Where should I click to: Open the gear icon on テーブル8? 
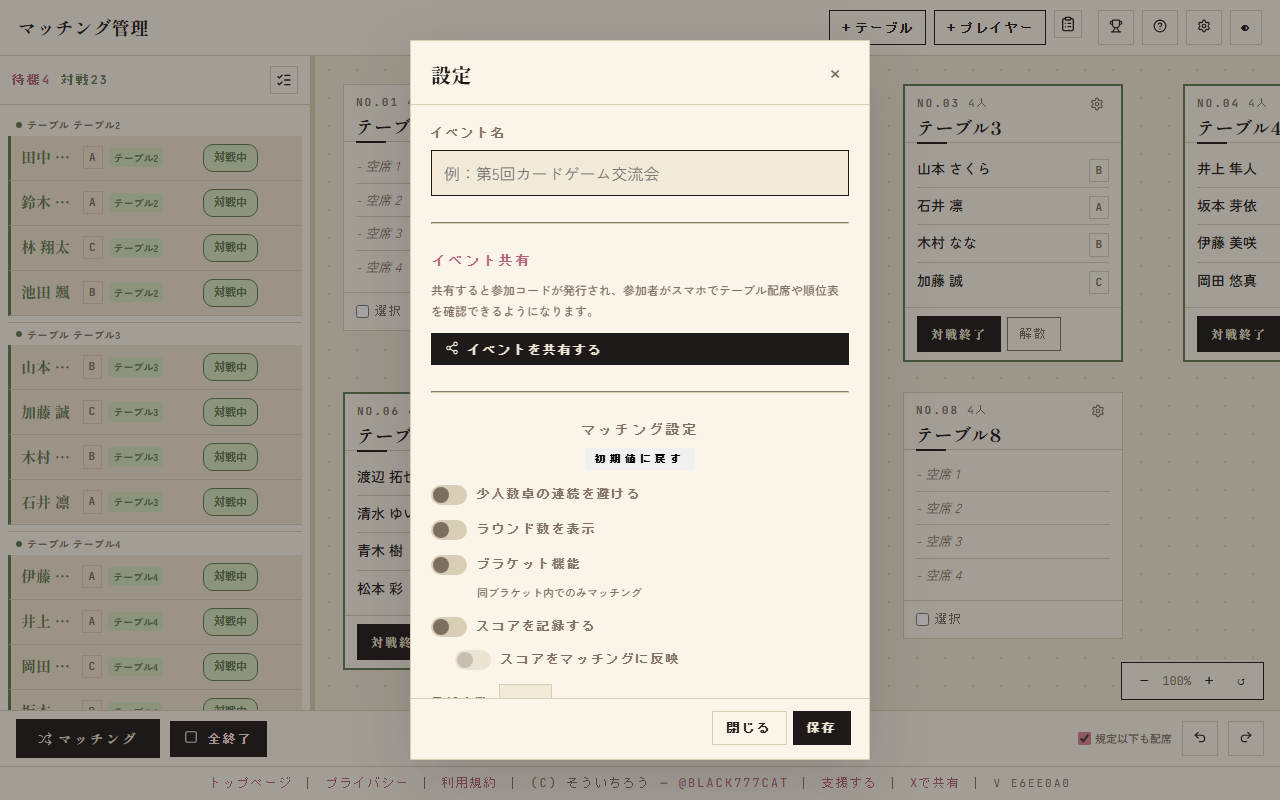point(1098,411)
